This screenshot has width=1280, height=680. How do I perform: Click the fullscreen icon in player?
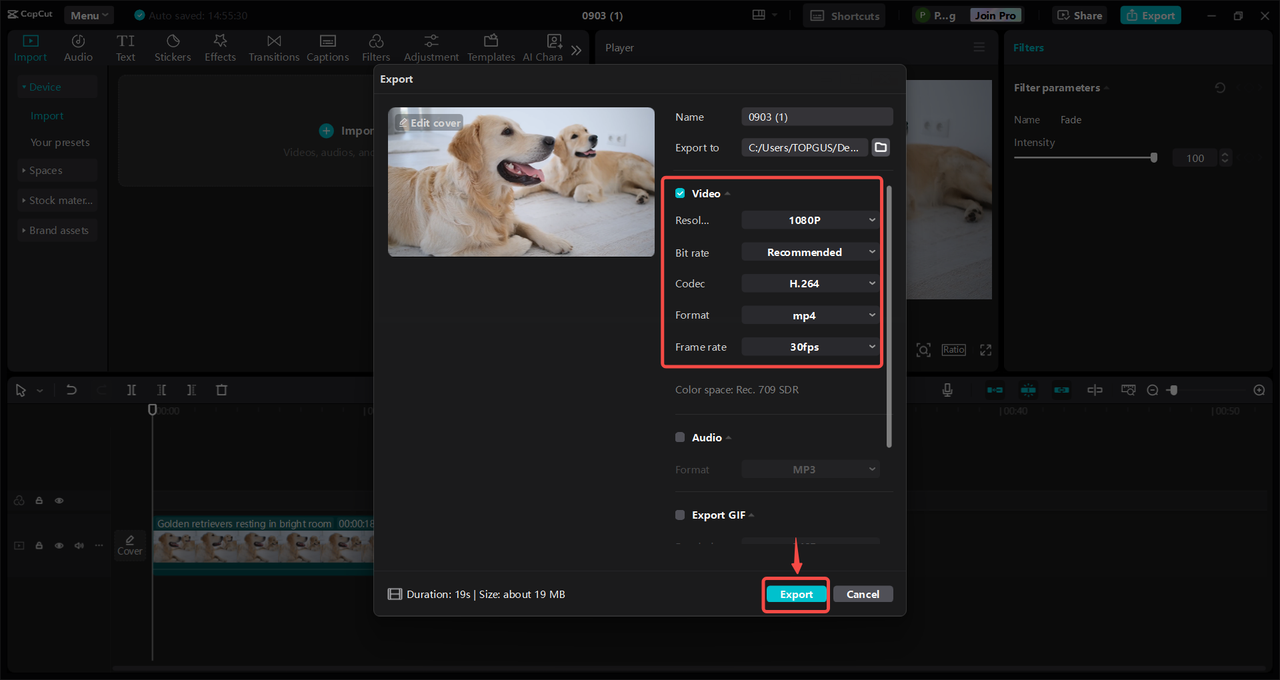985,350
